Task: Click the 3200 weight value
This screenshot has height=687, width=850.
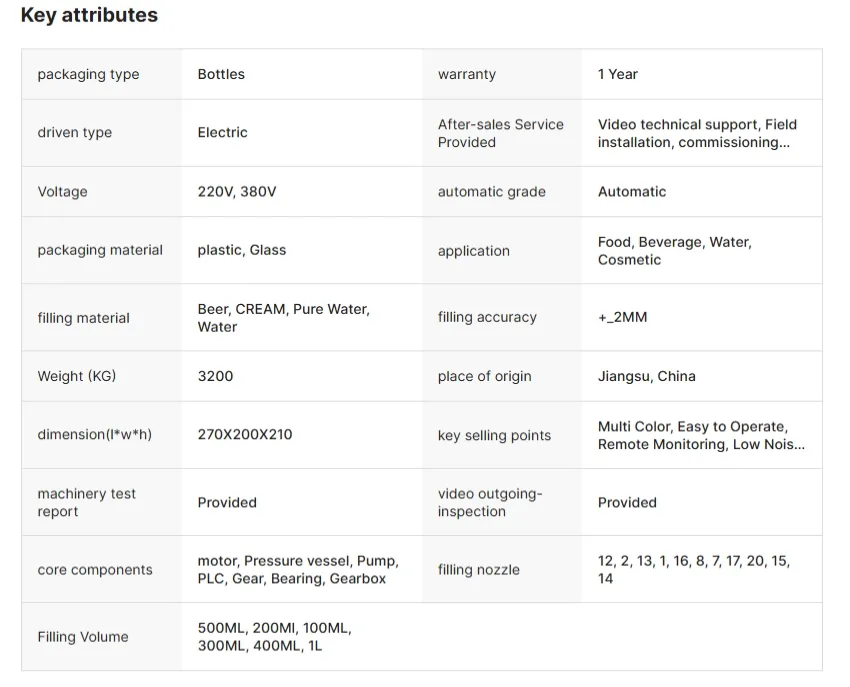Action: pyautogui.click(x=215, y=376)
